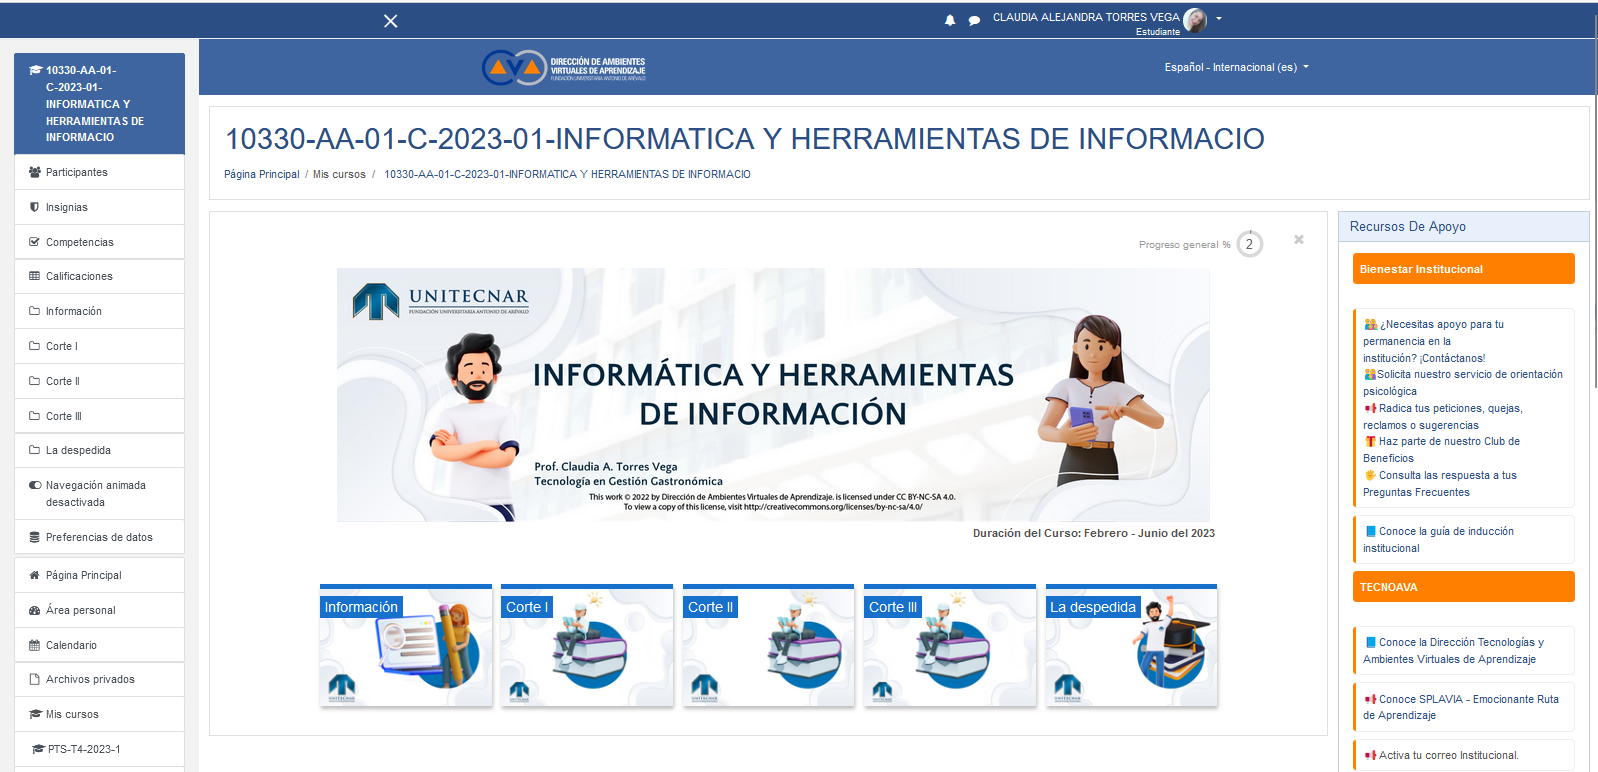
Task: Open Calificaciones in the sidebar
Action: coord(79,276)
